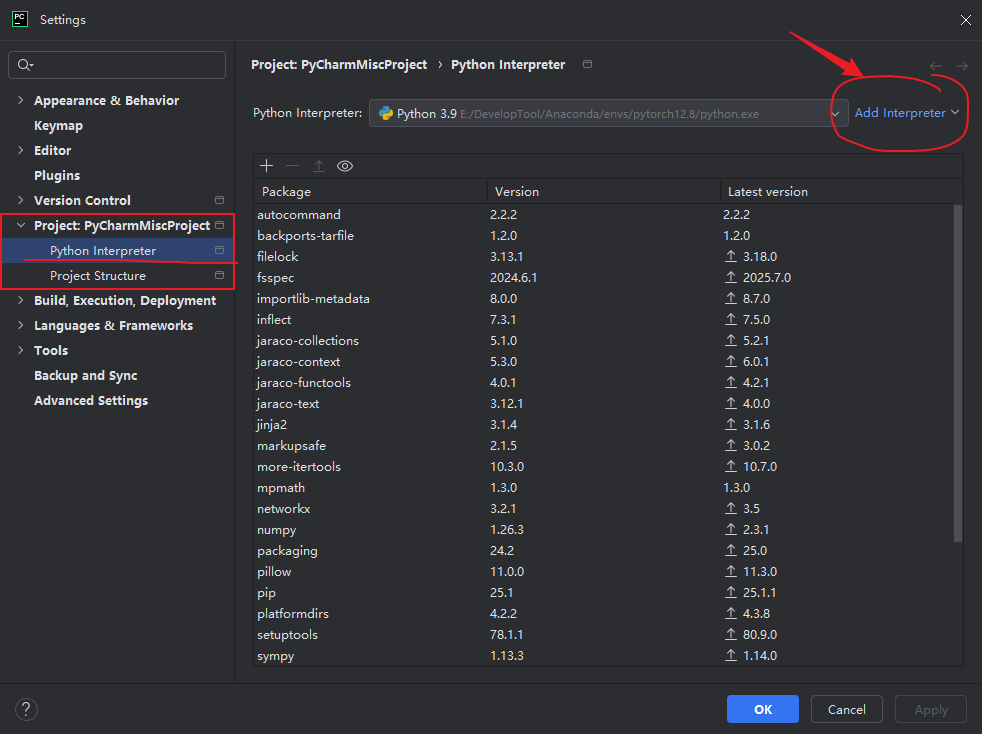
Task: Select the filelock package row
Action: point(604,257)
